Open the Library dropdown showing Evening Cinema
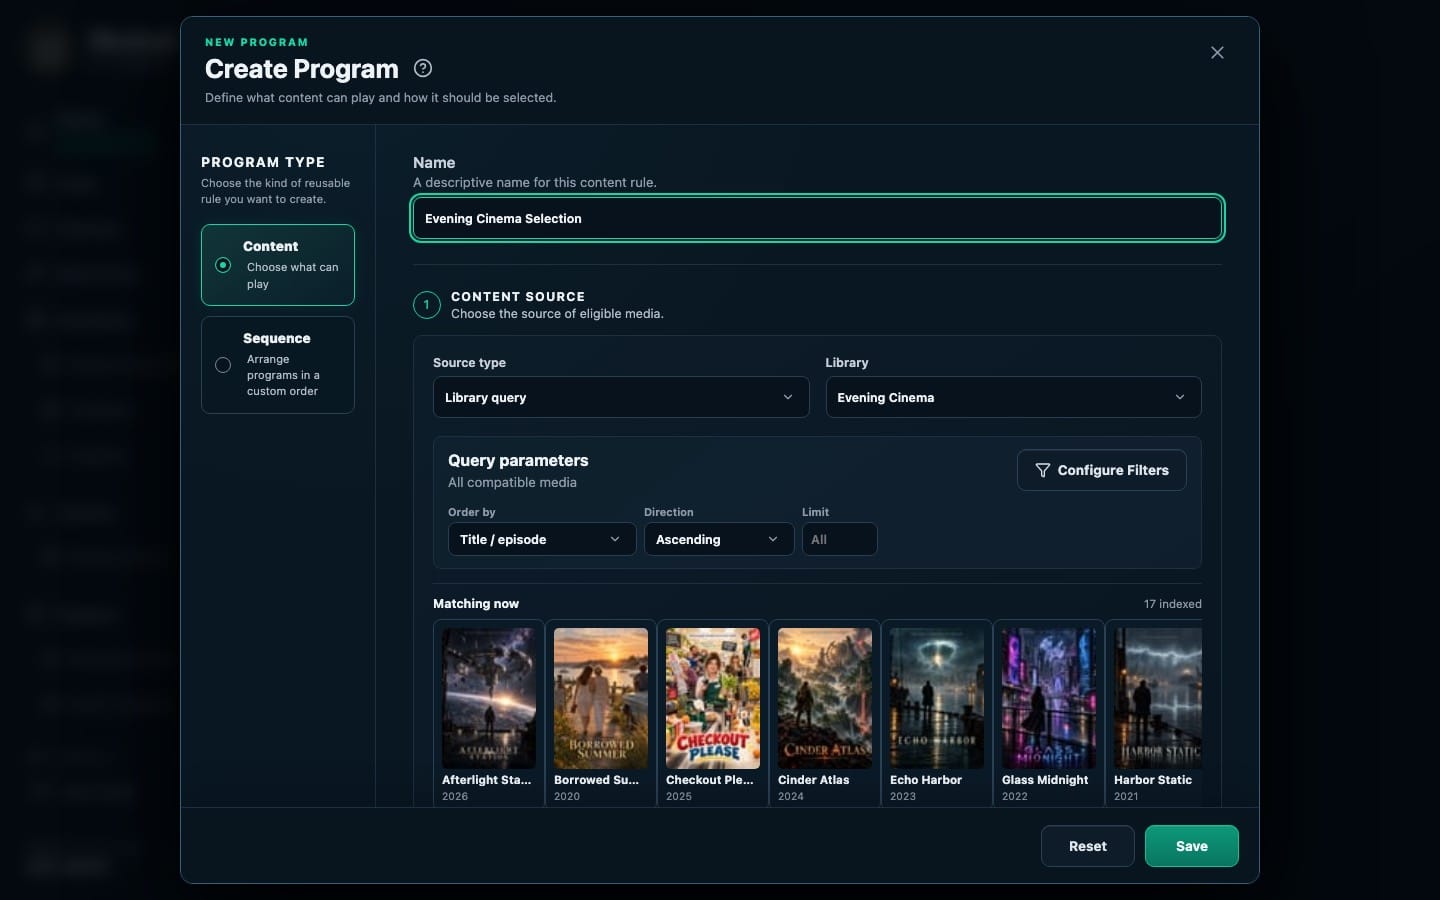This screenshot has width=1440, height=900. 1013,397
